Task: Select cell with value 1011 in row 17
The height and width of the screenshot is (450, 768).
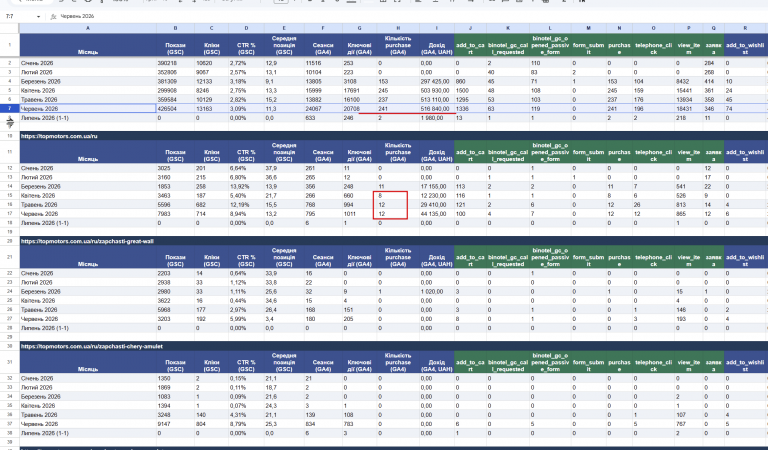Action: pos(360,214)
